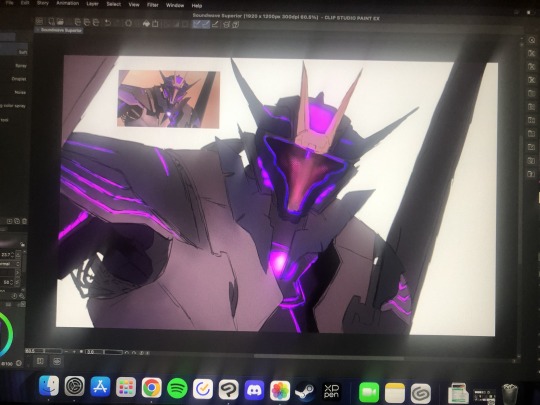Click the help support icon at command bar end
This screenshot has height=405, width=540.
point(236,24)
